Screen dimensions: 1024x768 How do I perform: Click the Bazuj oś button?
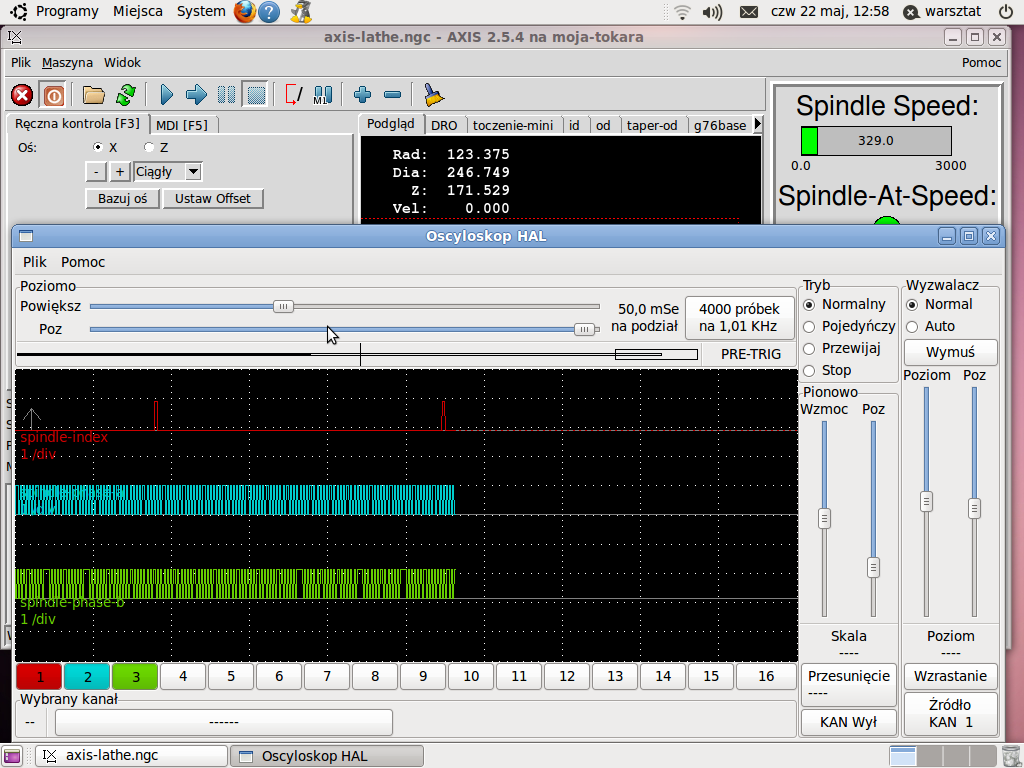pos(123,199)
